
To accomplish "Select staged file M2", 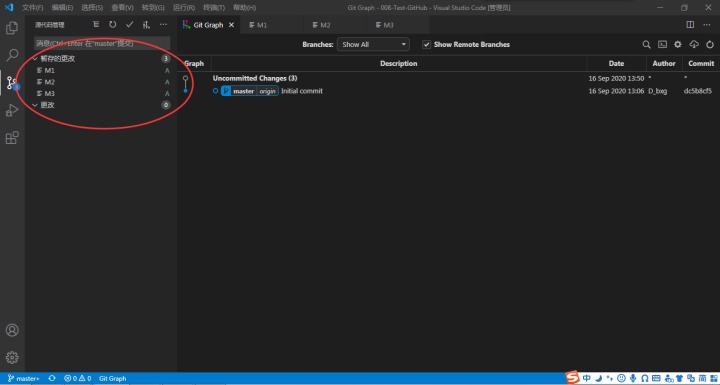I will coord(101,82).
